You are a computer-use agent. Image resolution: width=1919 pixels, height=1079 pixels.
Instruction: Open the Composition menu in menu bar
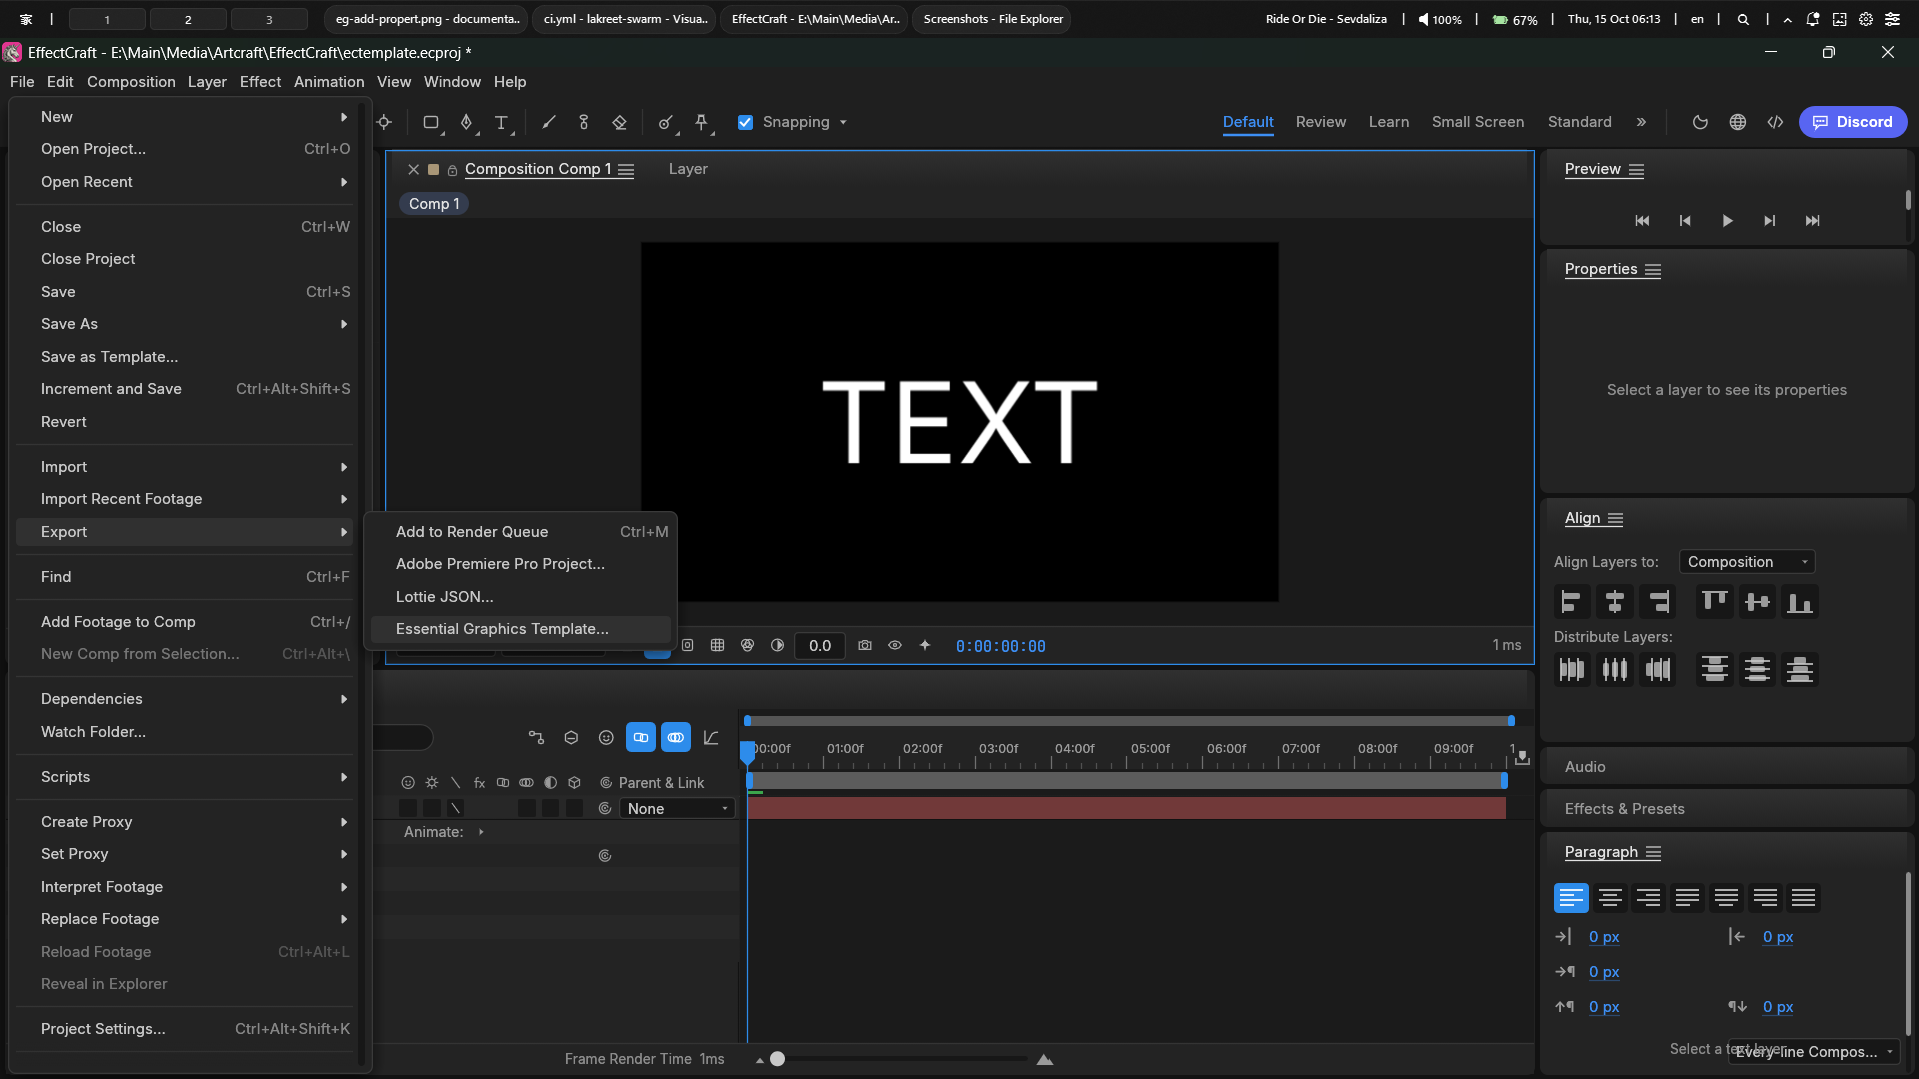[x=131, y=82]
